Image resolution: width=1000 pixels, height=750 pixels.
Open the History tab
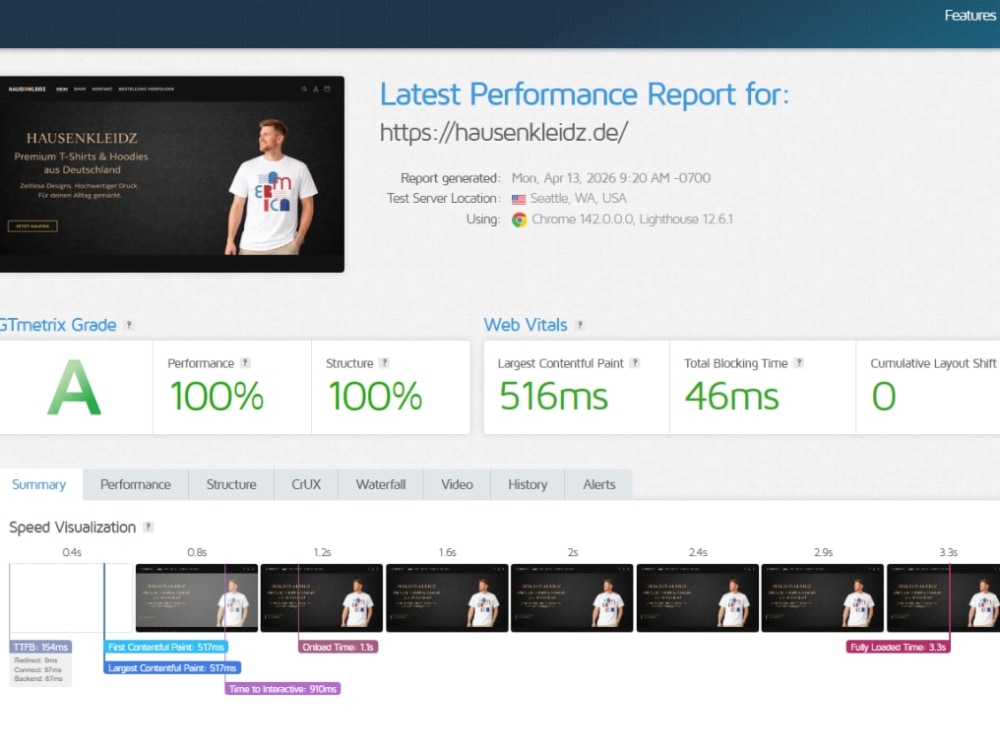tap(528, 485)
